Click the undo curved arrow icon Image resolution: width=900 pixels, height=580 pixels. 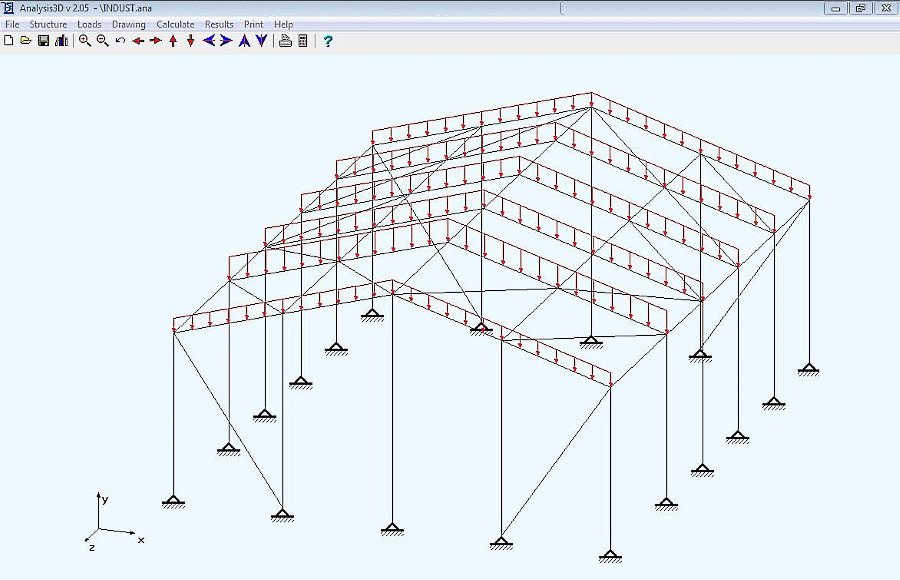(121, 41)
